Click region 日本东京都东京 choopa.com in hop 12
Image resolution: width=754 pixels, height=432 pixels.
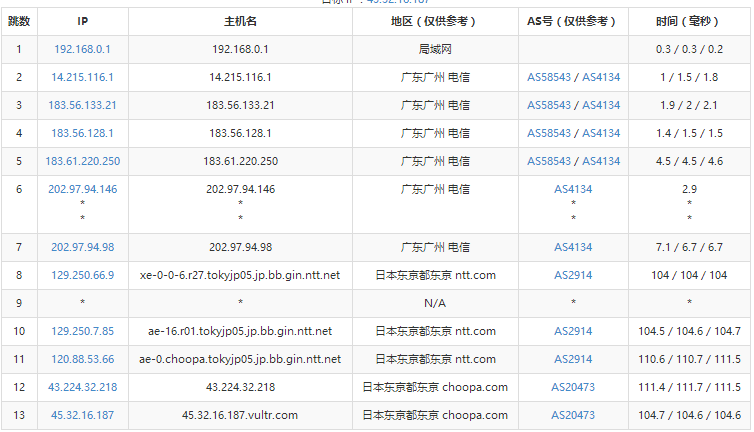coord(435,387)
